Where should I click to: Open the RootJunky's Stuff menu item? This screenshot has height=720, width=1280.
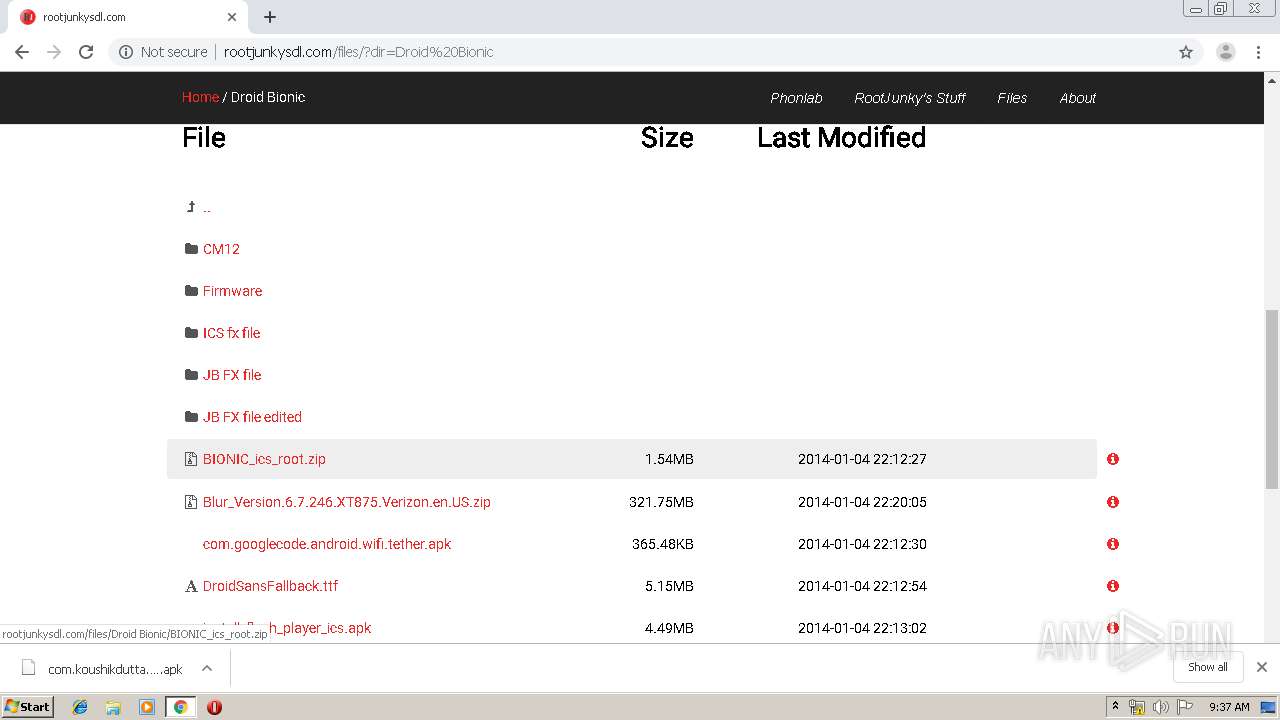point(910,98)
